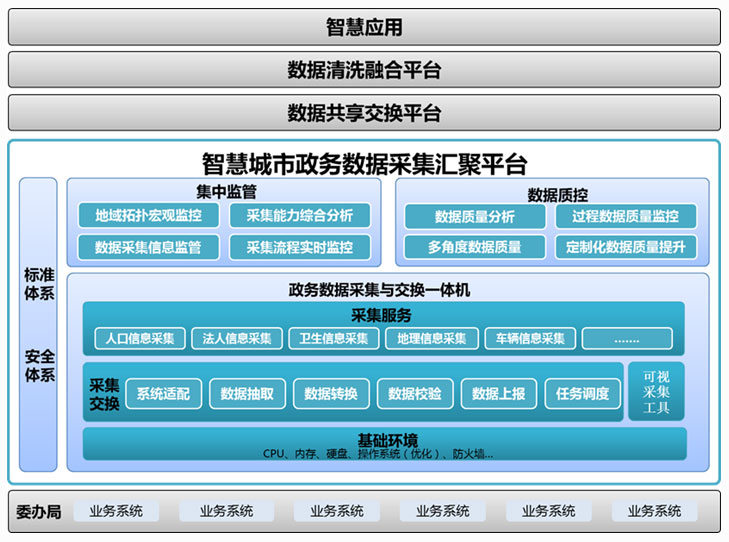Select the 过程数据质量监控 block

coord(625,216)
